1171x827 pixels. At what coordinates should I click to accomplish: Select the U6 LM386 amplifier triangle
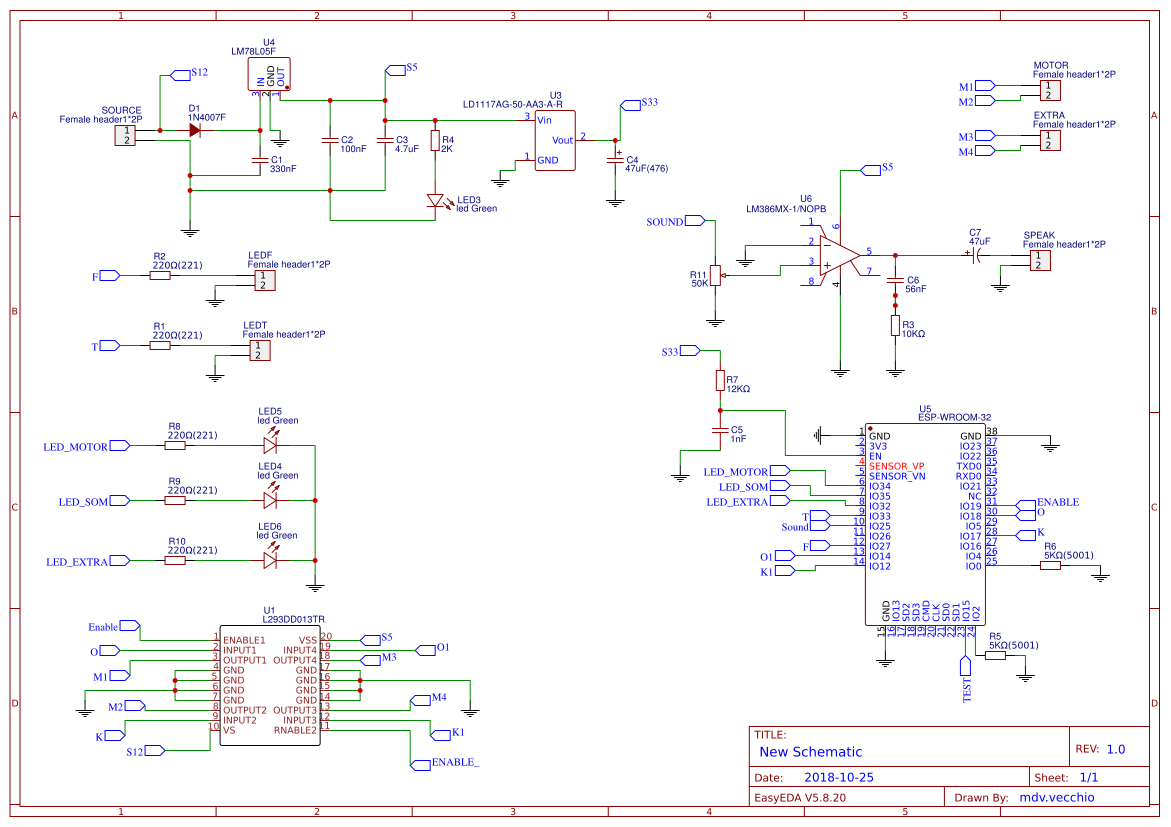click(839, 255)
